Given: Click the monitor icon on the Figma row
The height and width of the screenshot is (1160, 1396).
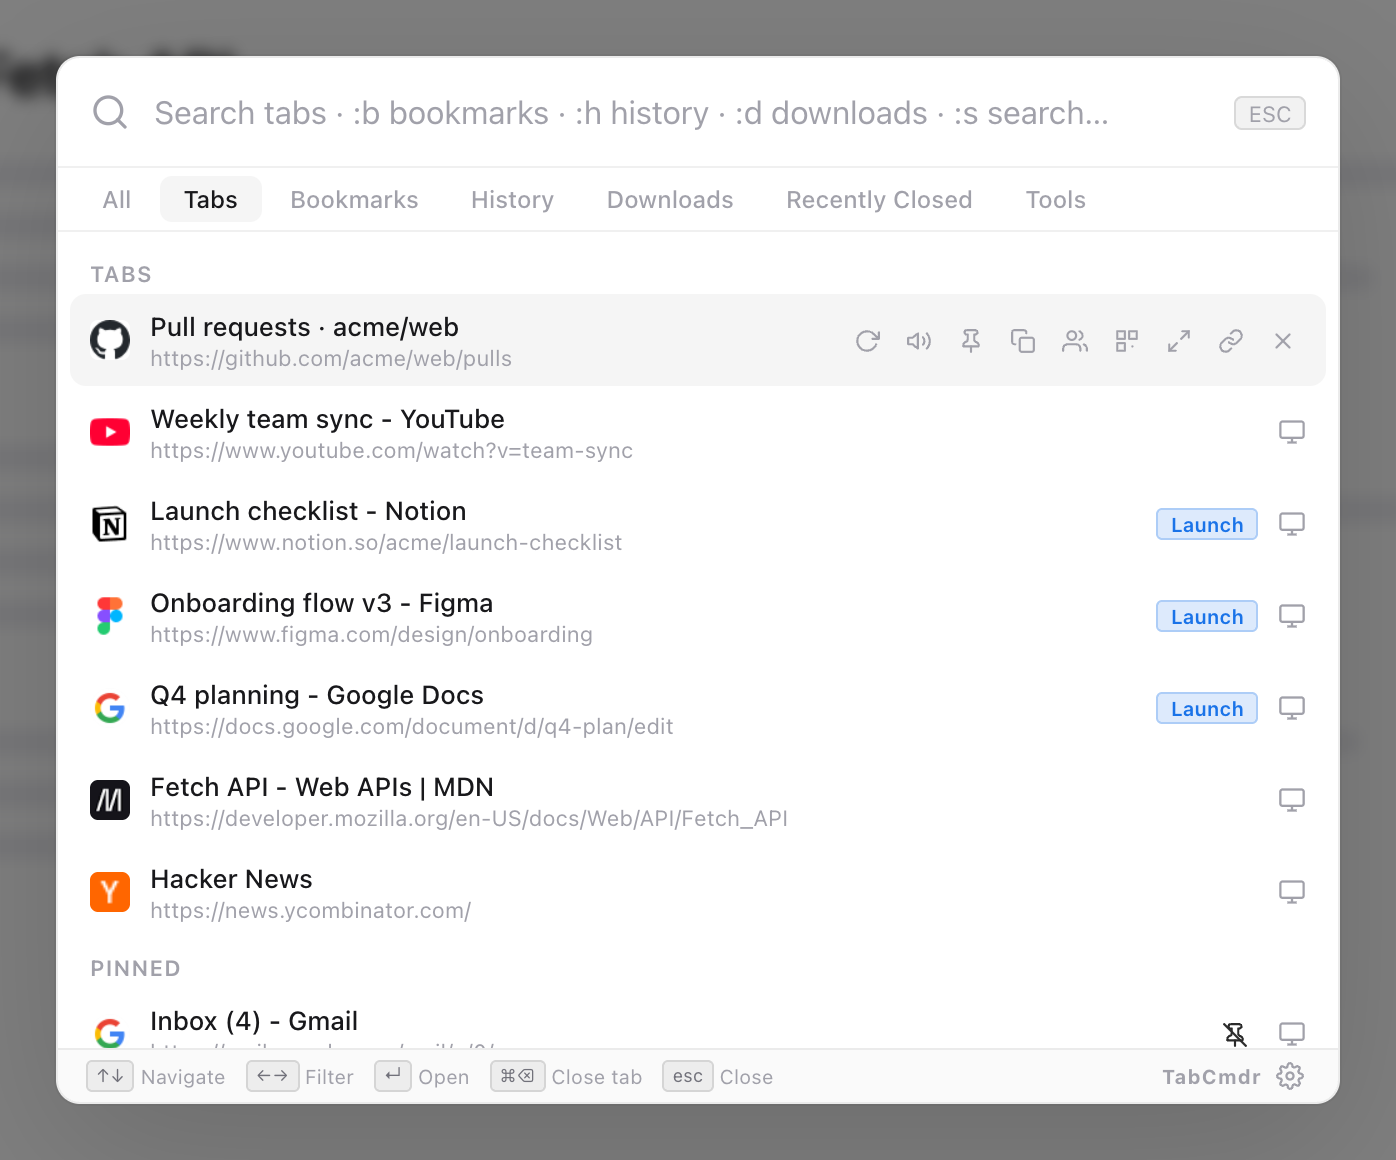Looking at the screenshot, I should [1292, 616].
